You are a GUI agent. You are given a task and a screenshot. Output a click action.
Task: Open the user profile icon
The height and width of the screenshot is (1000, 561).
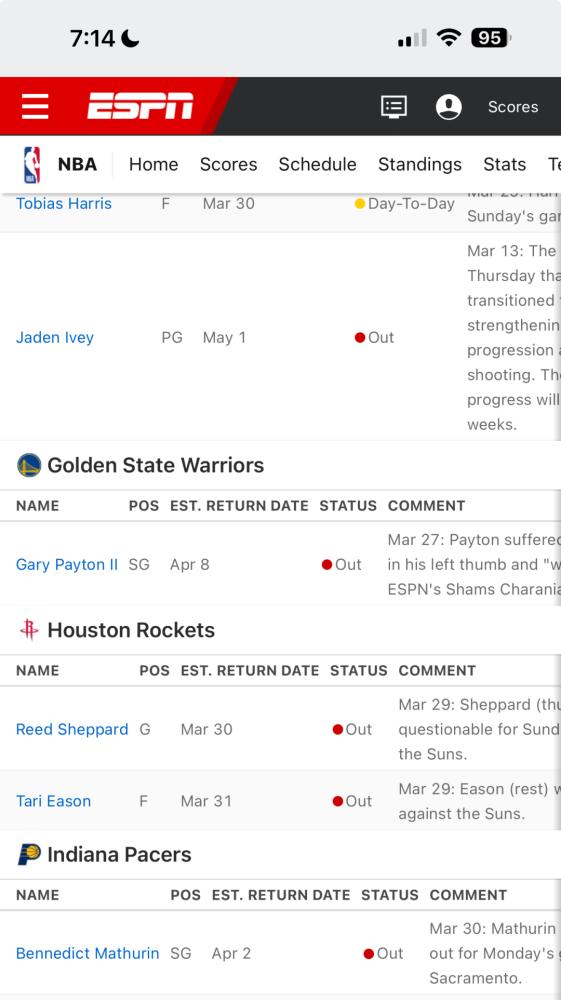pos(449,107)
